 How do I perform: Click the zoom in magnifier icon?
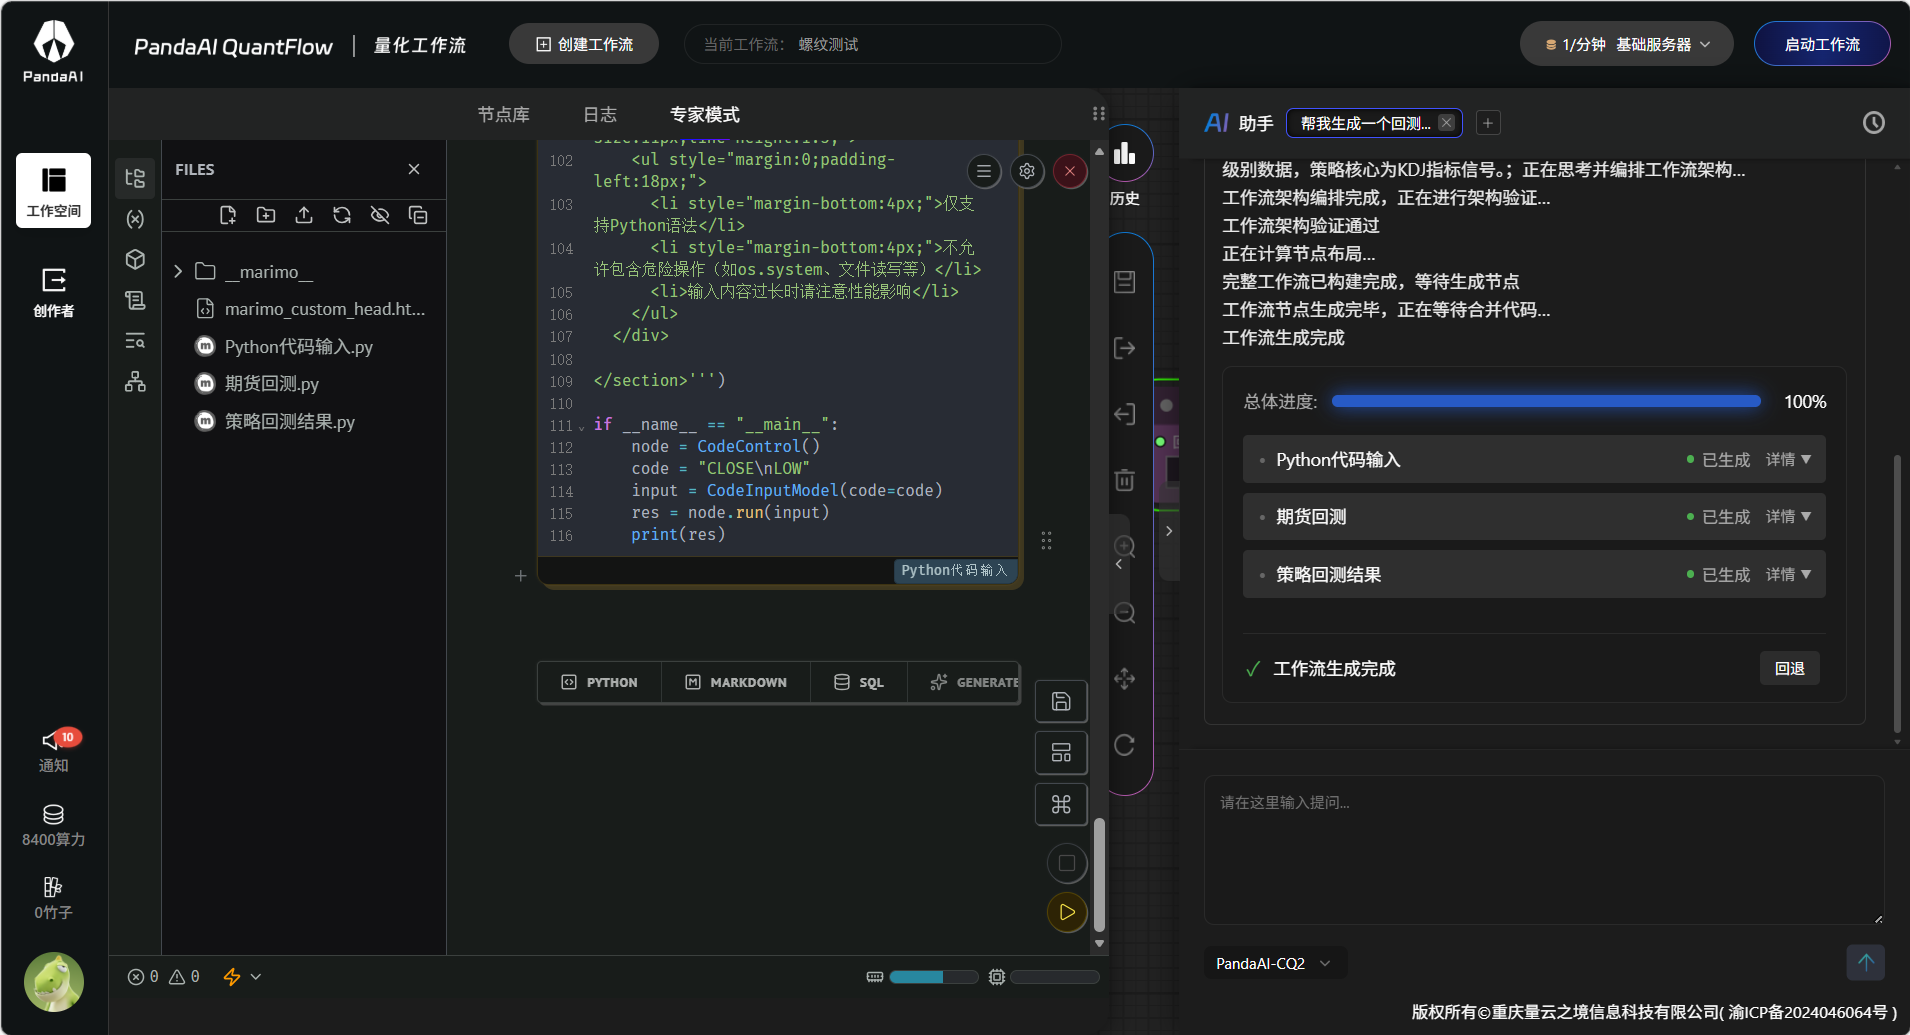point(1125,547)
